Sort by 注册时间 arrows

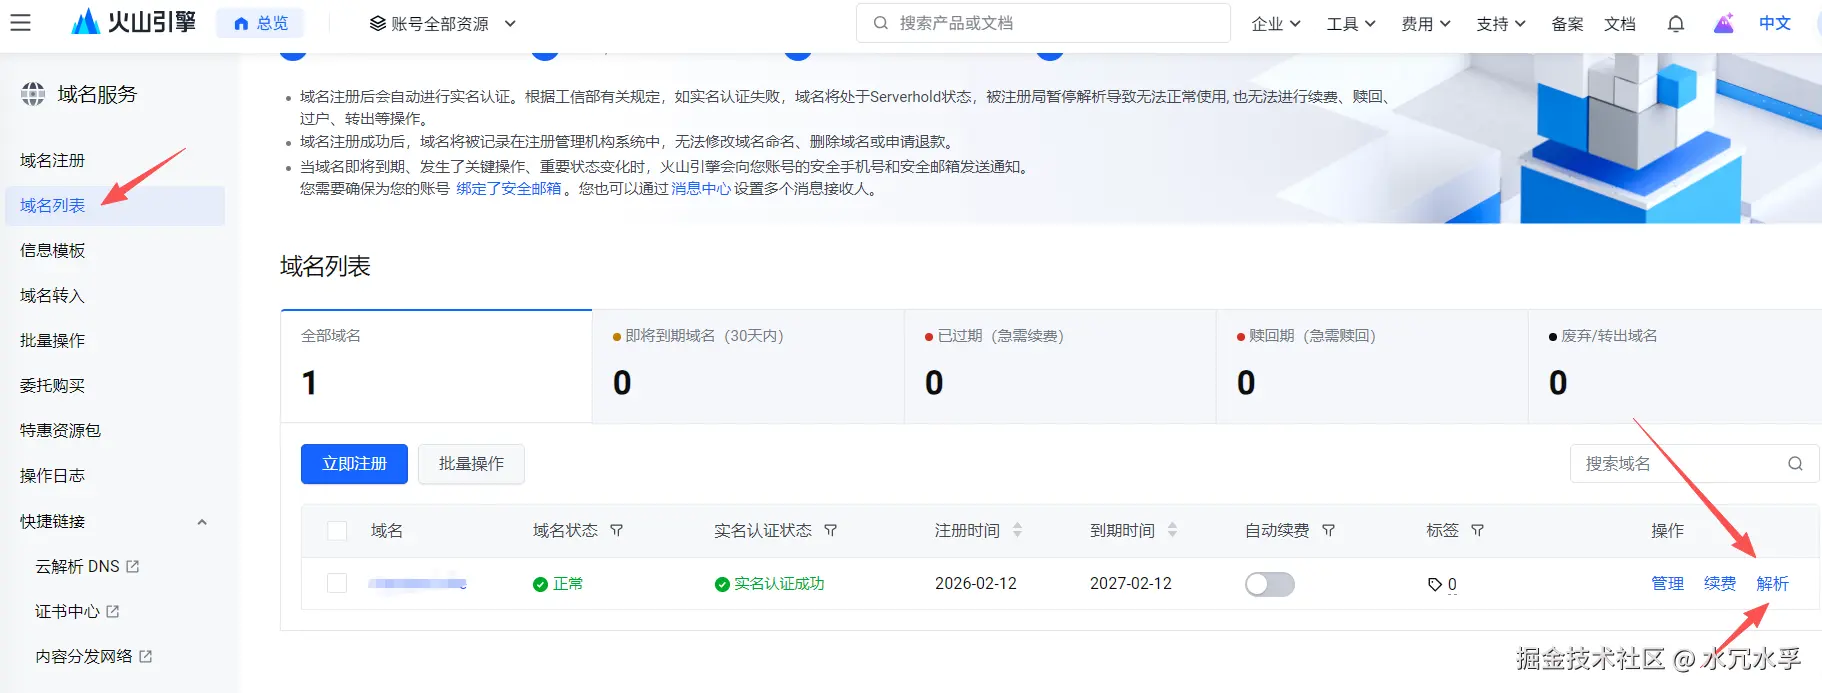[x=1017, y=530]
